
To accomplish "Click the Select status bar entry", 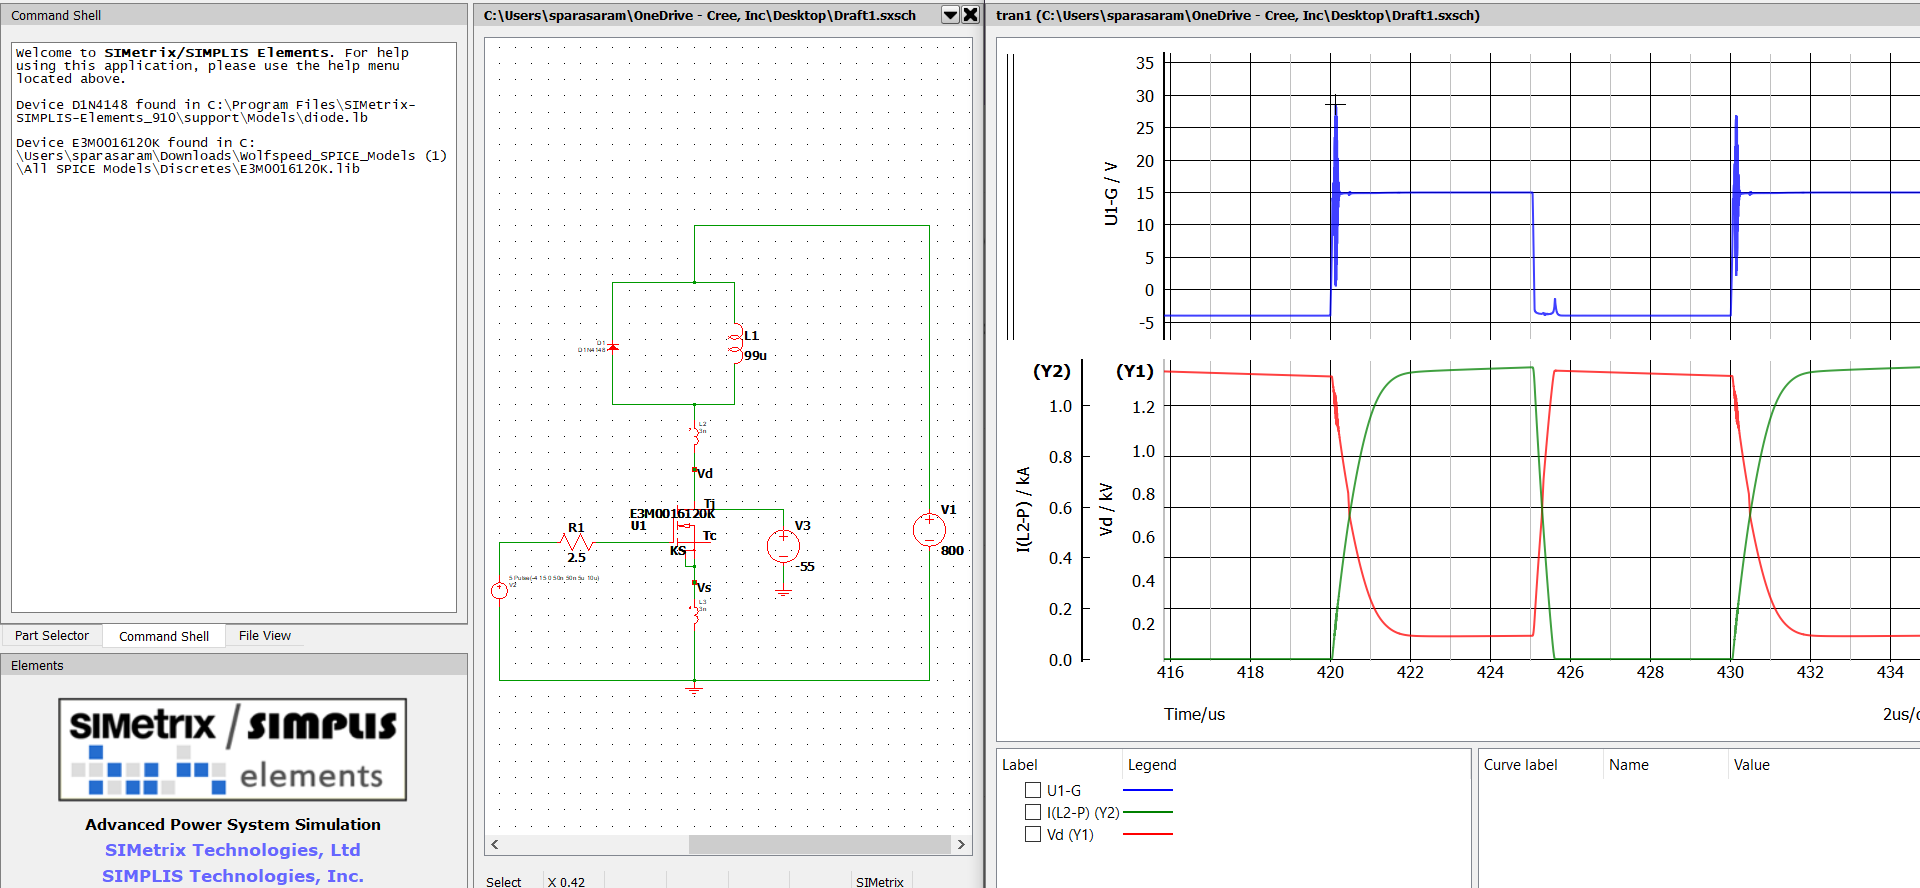I will click(x=504, y=882).
